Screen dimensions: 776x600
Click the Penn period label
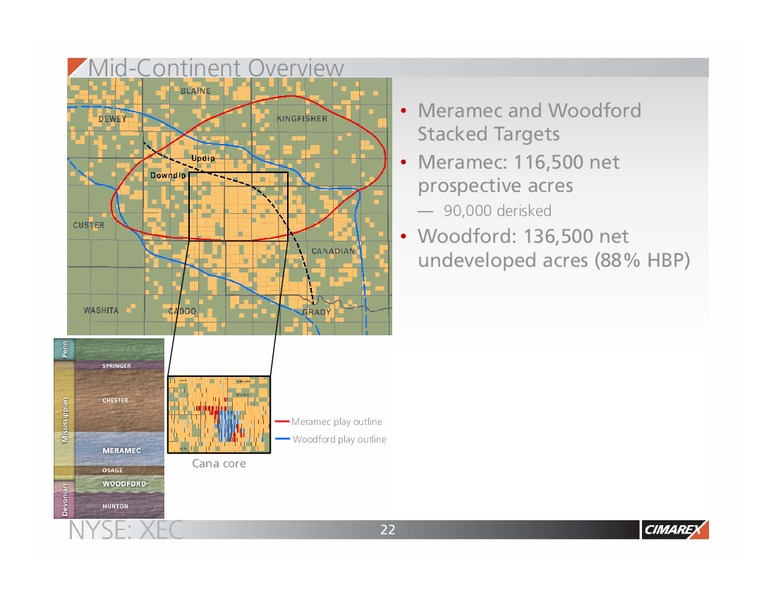pyautogui.click(x=64, y=350)
